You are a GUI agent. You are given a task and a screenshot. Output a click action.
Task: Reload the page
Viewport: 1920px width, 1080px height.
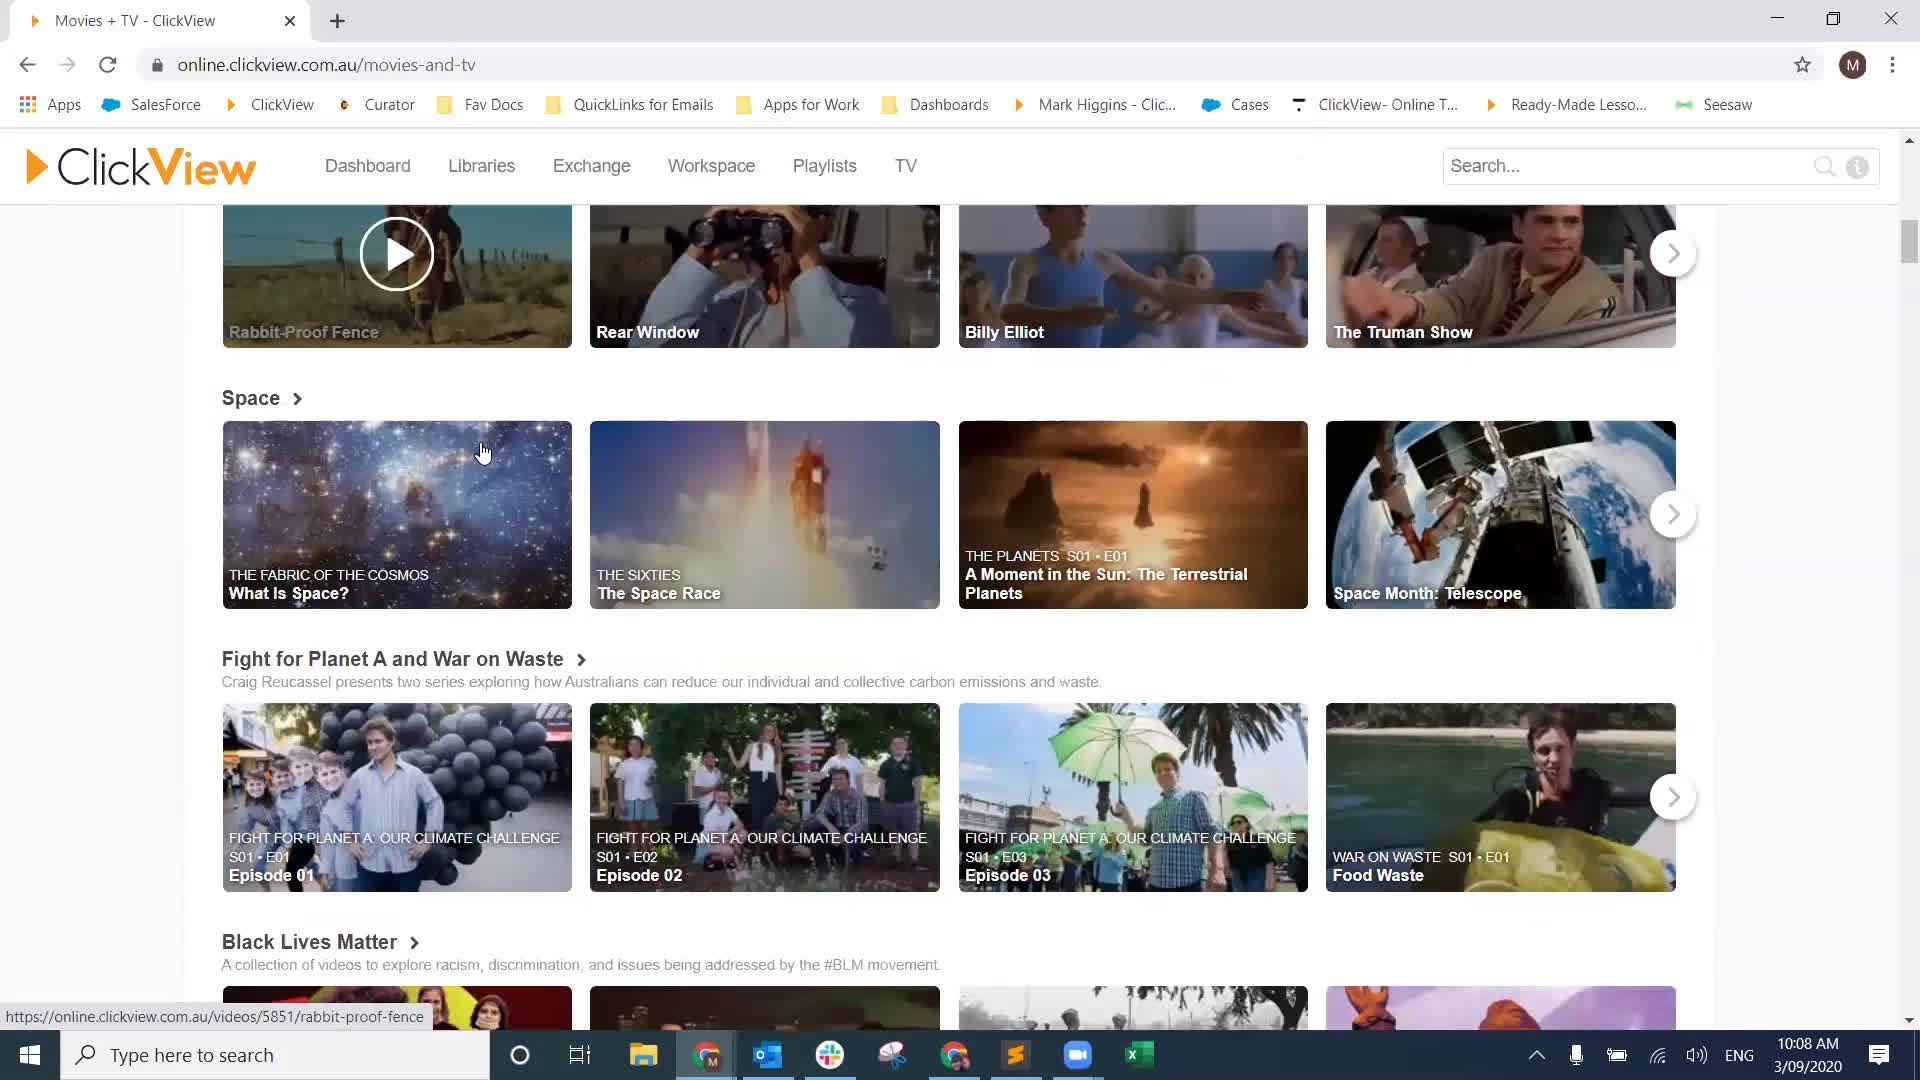[108, 65]
